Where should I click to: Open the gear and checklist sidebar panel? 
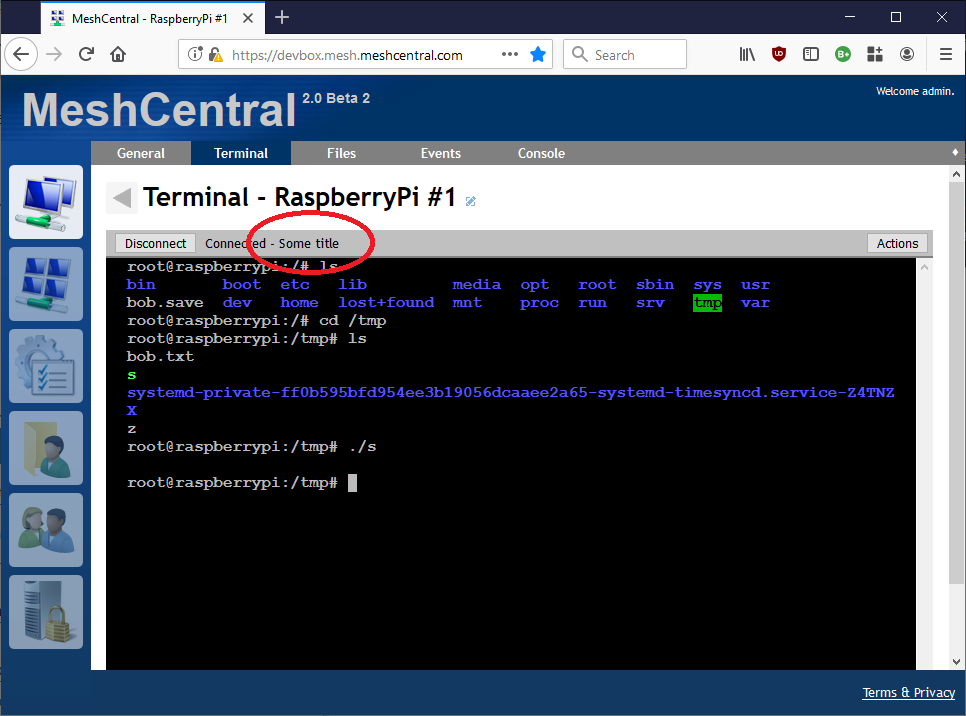coord(46,366)
